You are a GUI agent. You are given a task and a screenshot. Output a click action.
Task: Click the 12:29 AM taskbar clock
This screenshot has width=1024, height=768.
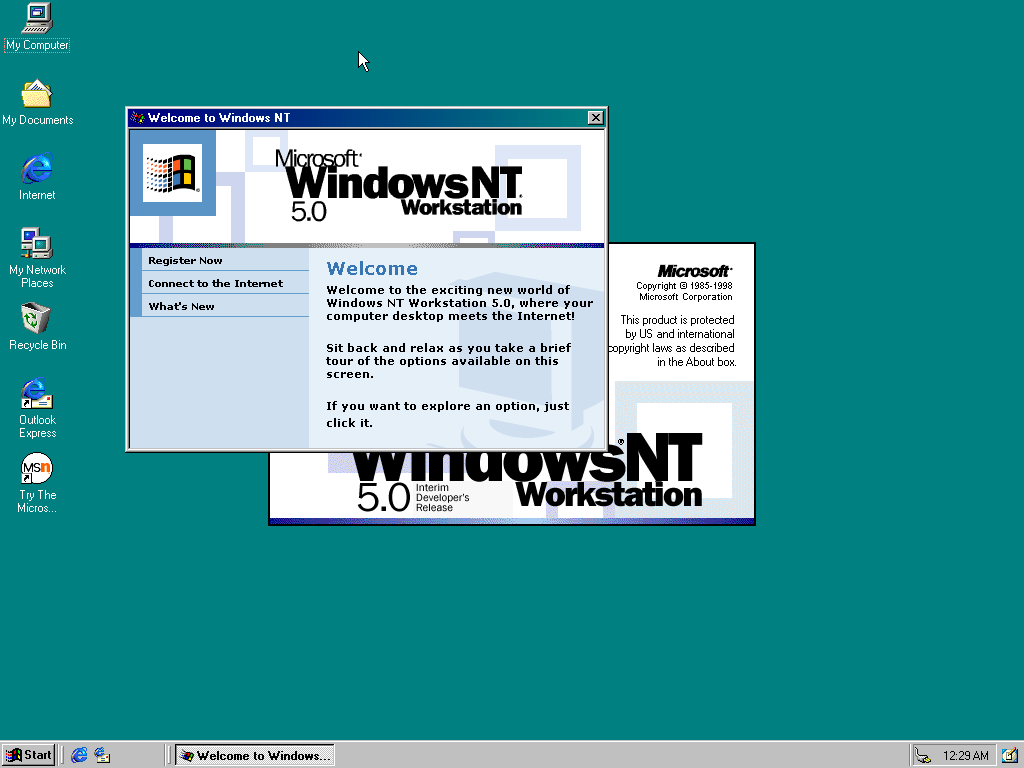965,756
